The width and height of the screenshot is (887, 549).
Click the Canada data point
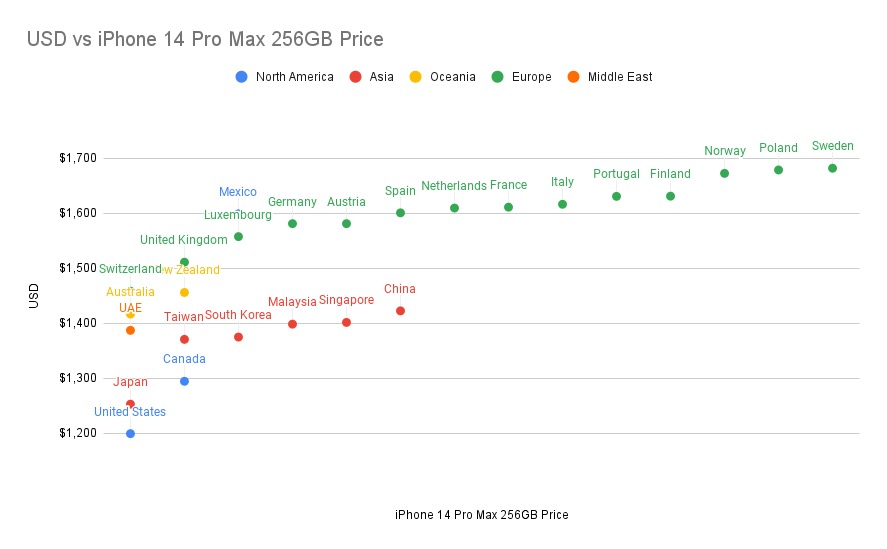(184, 381)
